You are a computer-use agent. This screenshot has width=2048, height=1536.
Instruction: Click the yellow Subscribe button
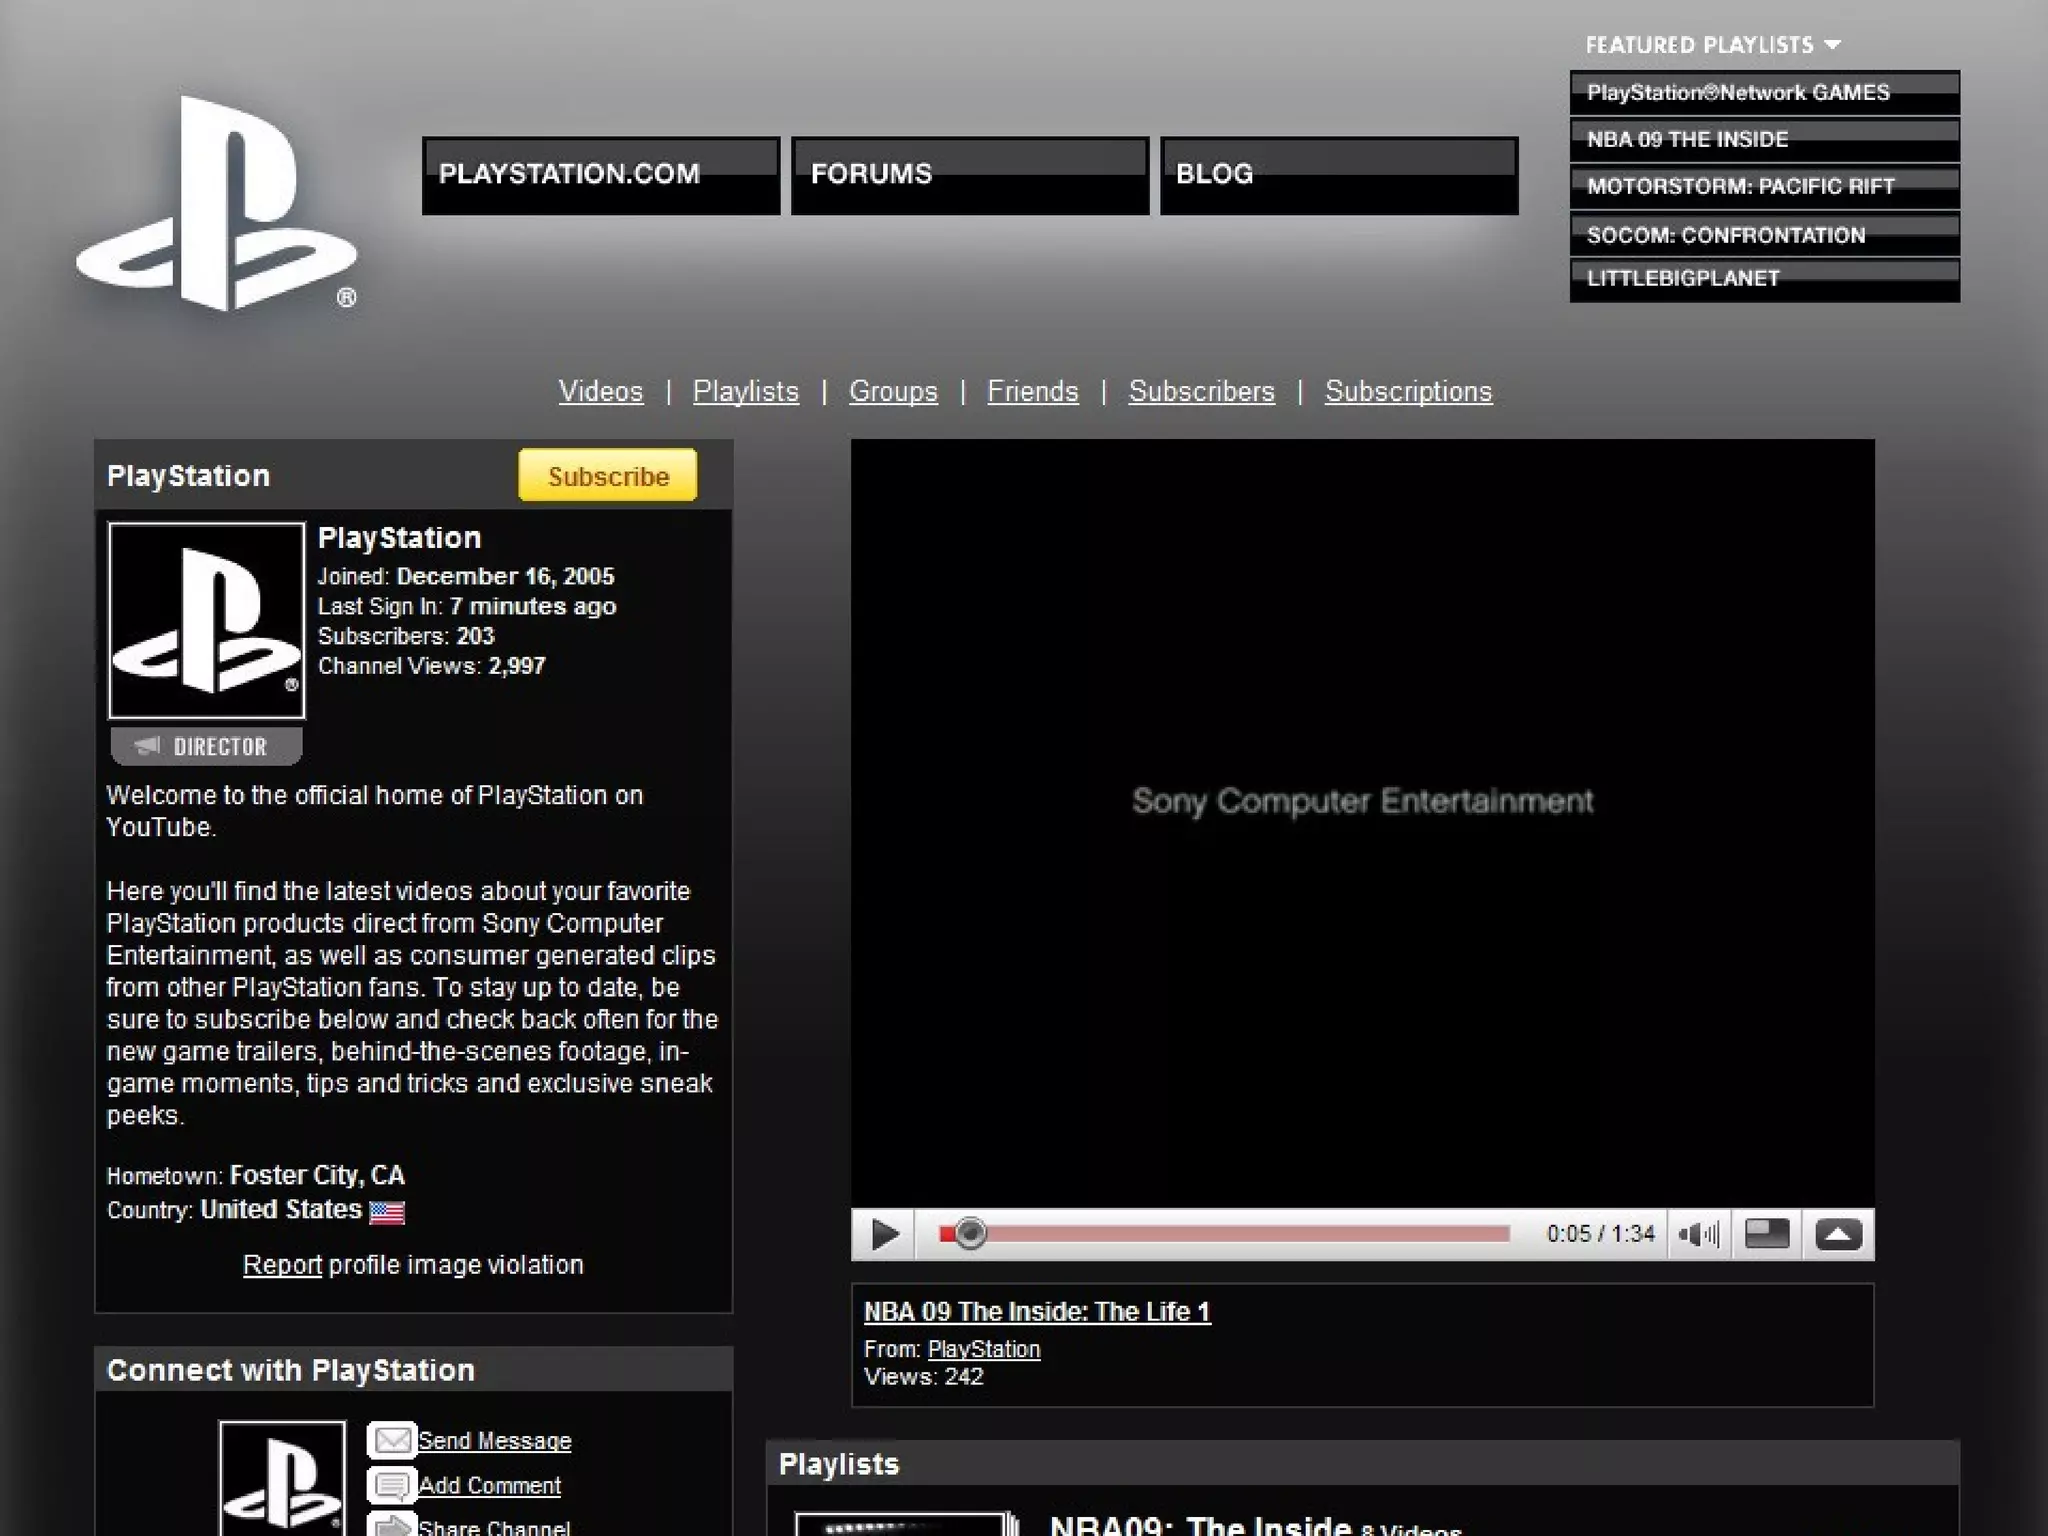[x=607, y=476]
